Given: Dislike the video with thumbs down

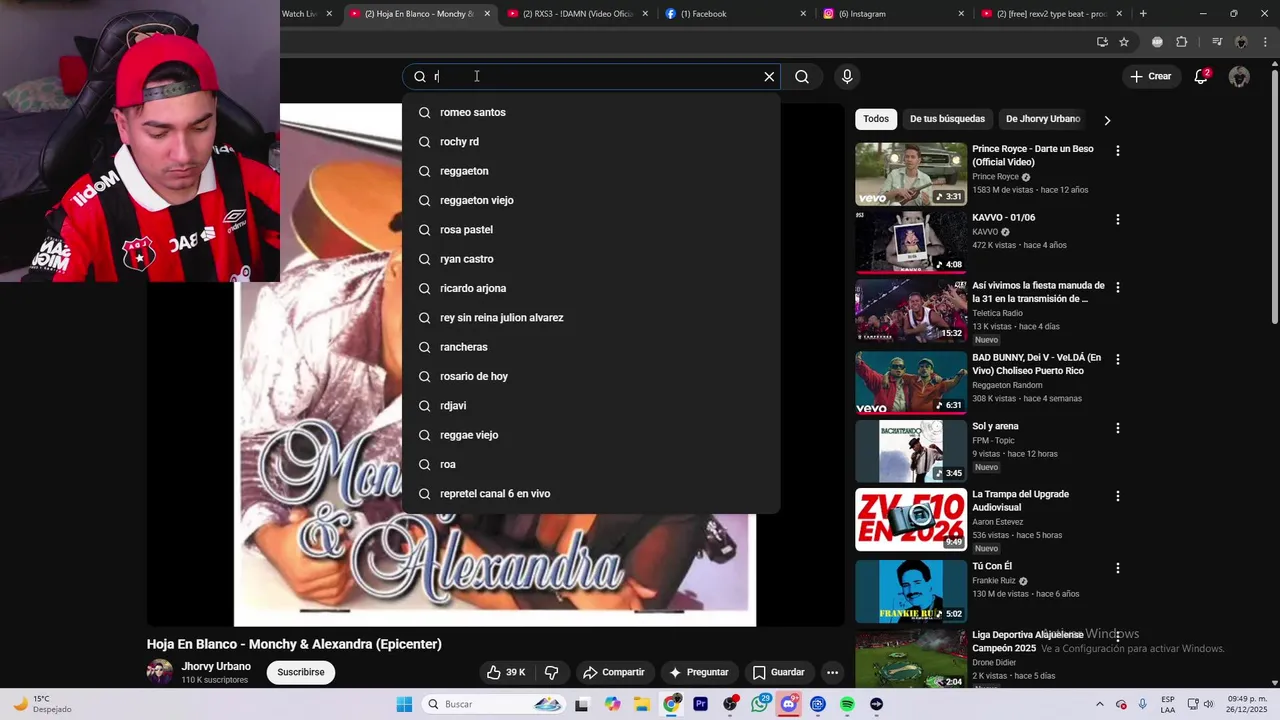Looking at the screenshot, I should click(x=551, y=672).
